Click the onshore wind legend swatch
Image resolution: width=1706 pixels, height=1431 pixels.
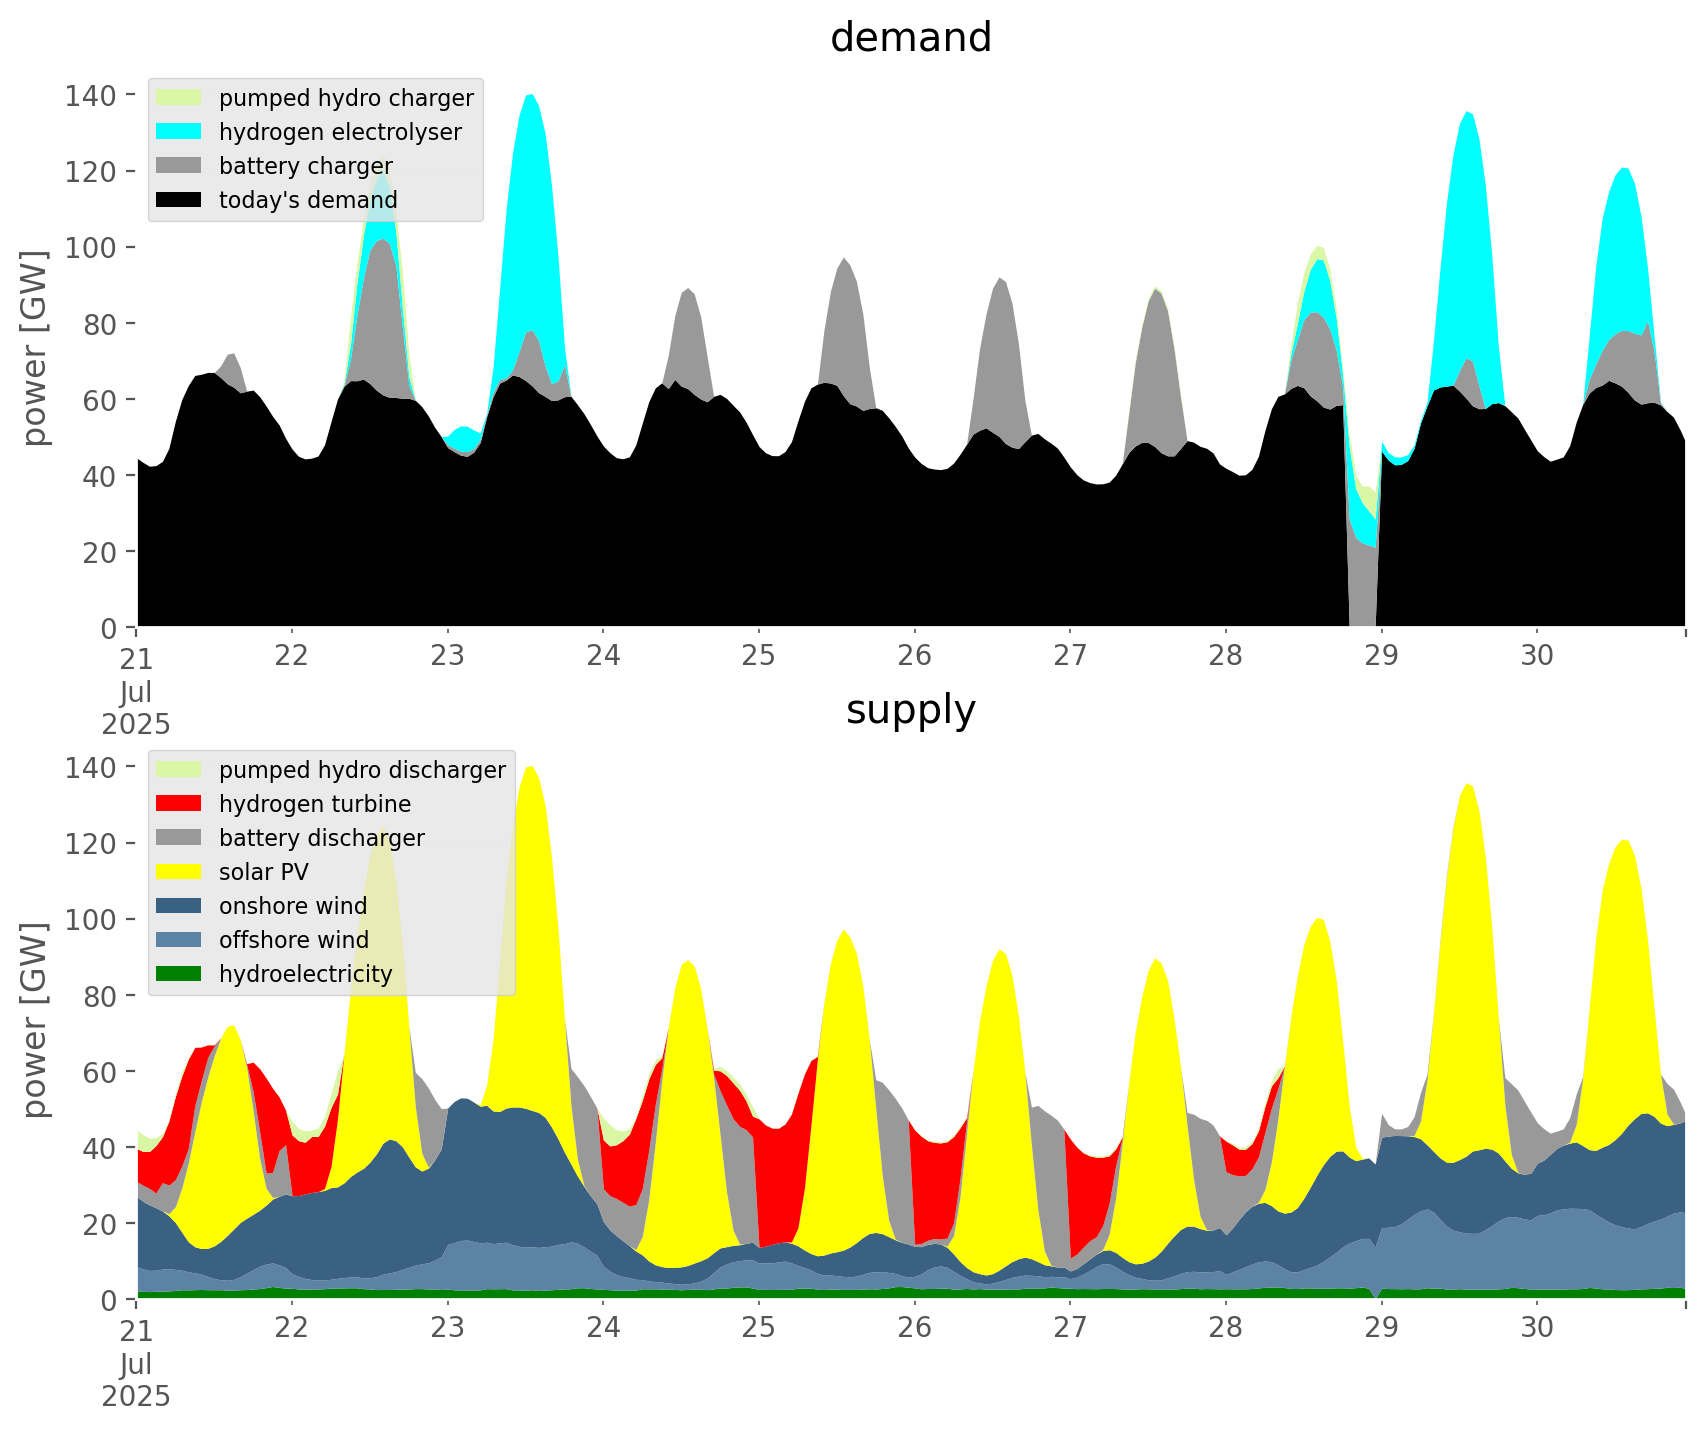tap(178, 906)
